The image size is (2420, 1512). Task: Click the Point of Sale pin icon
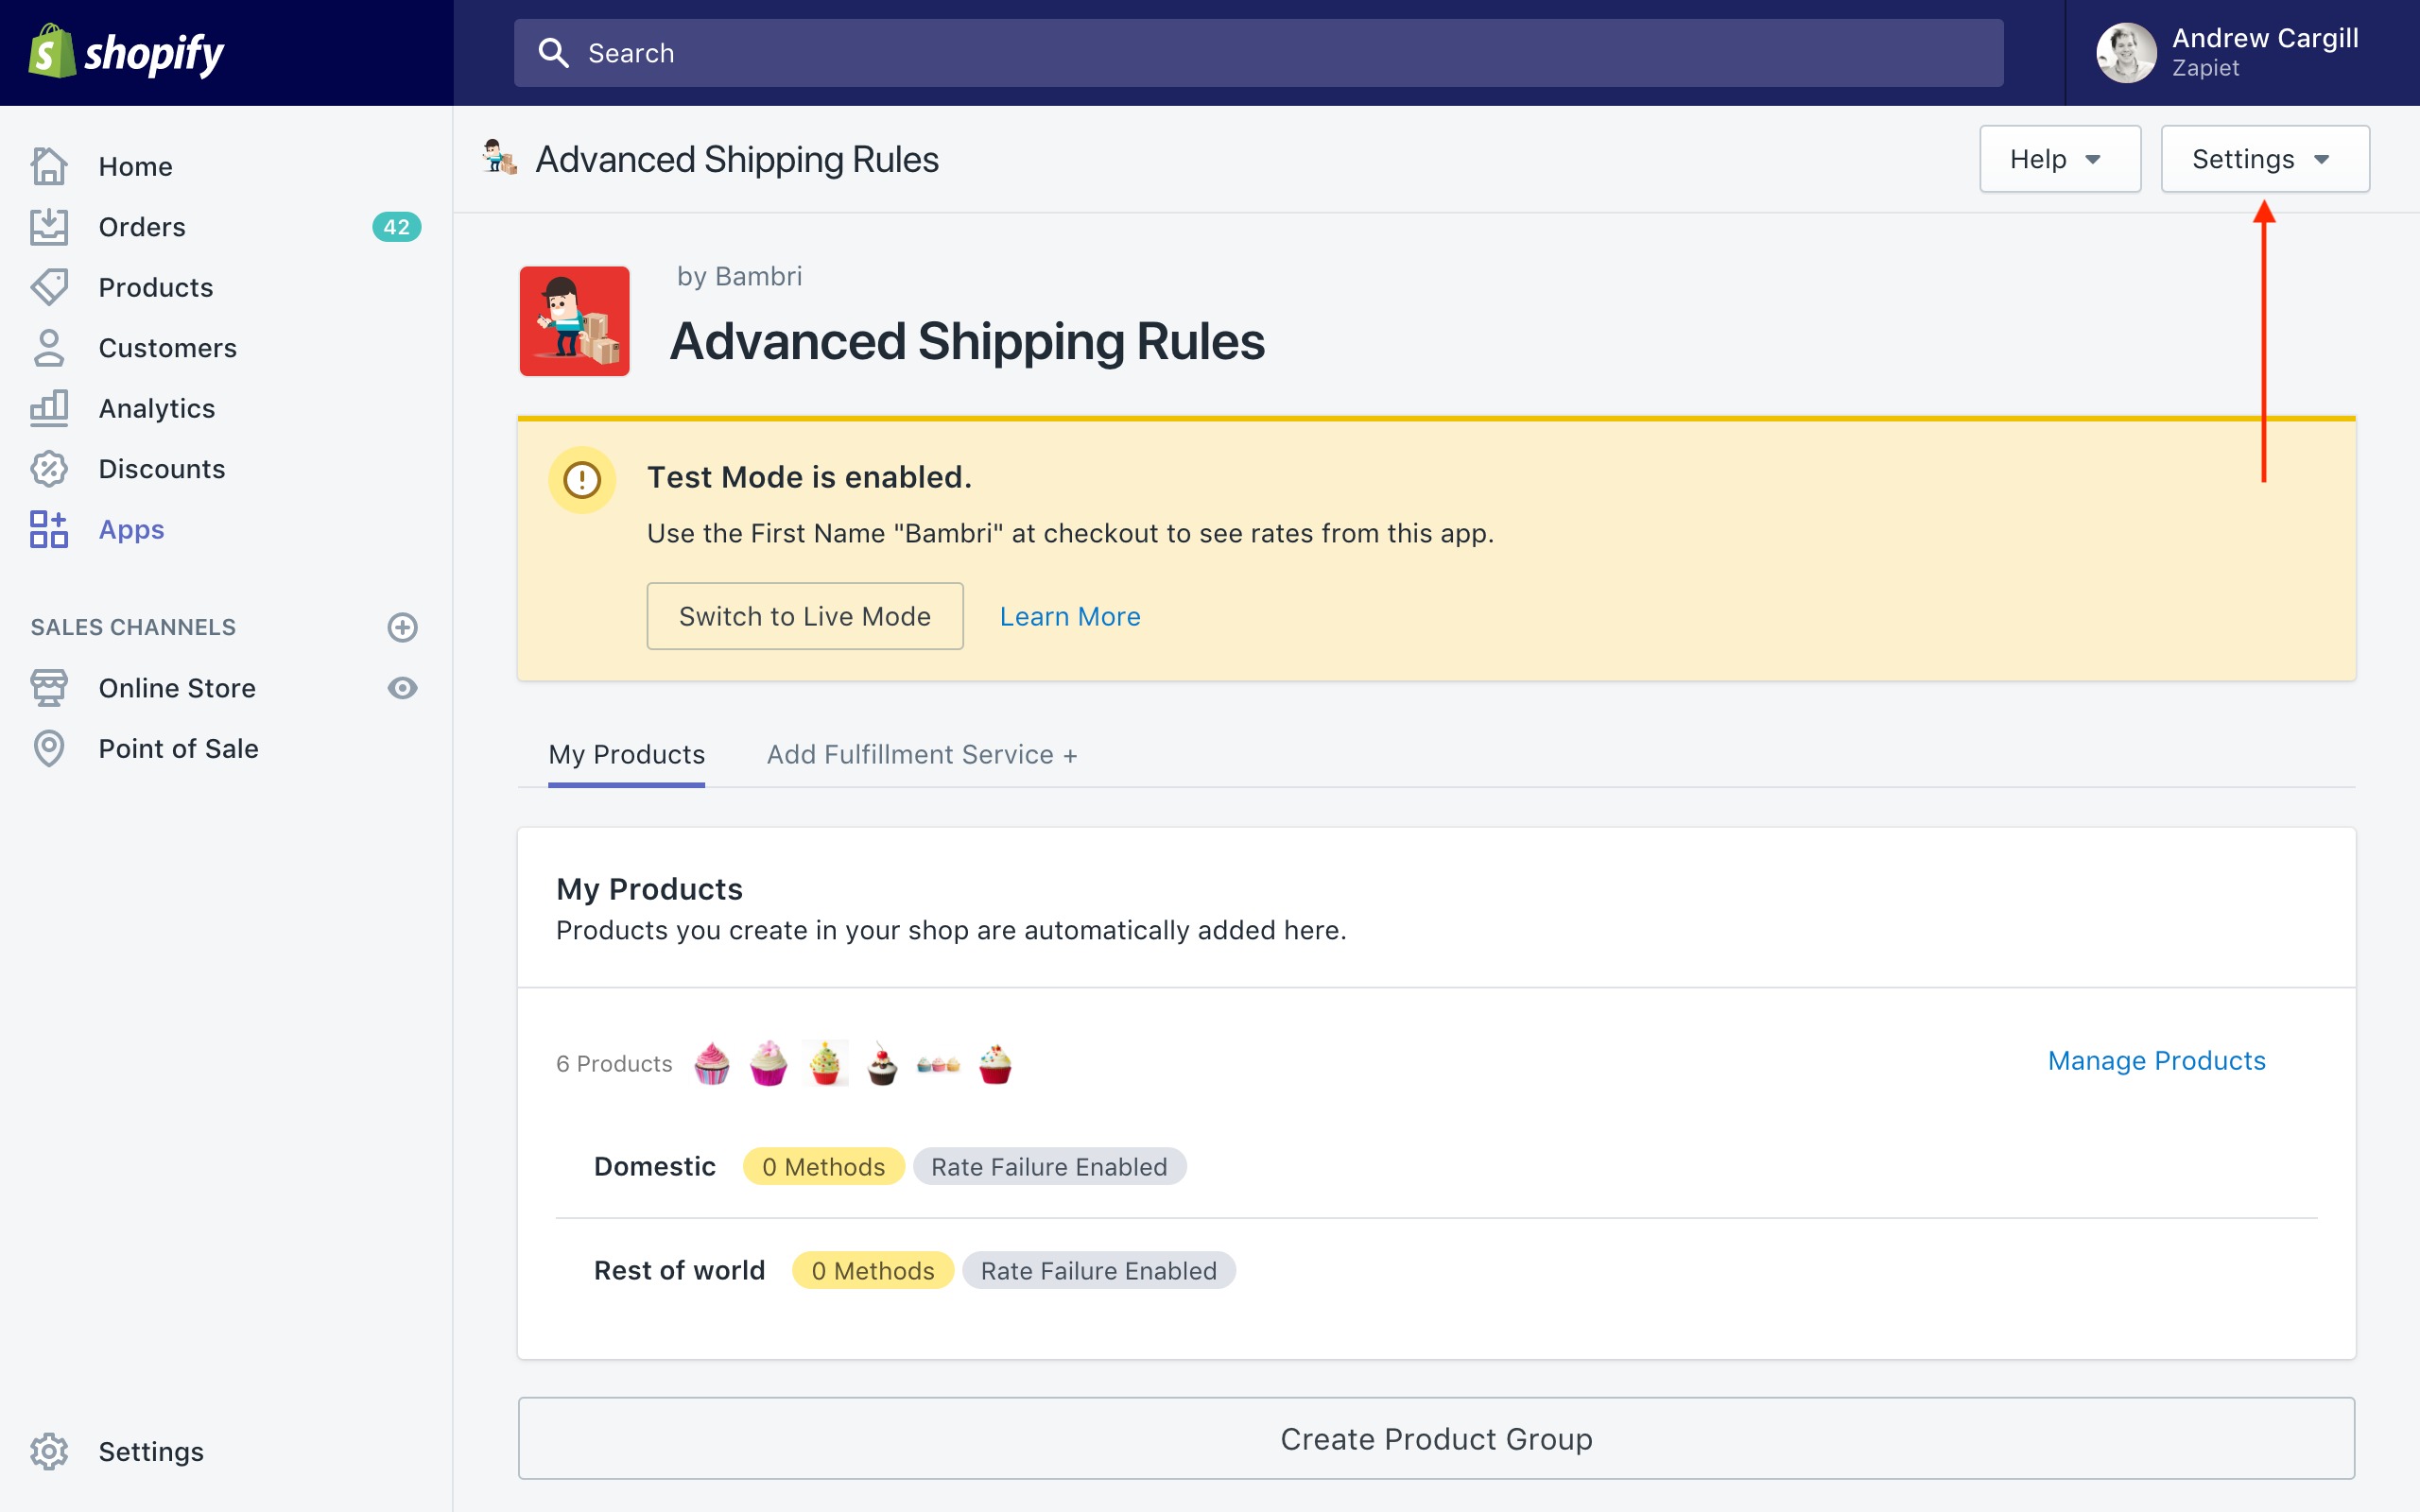(49, 748)
